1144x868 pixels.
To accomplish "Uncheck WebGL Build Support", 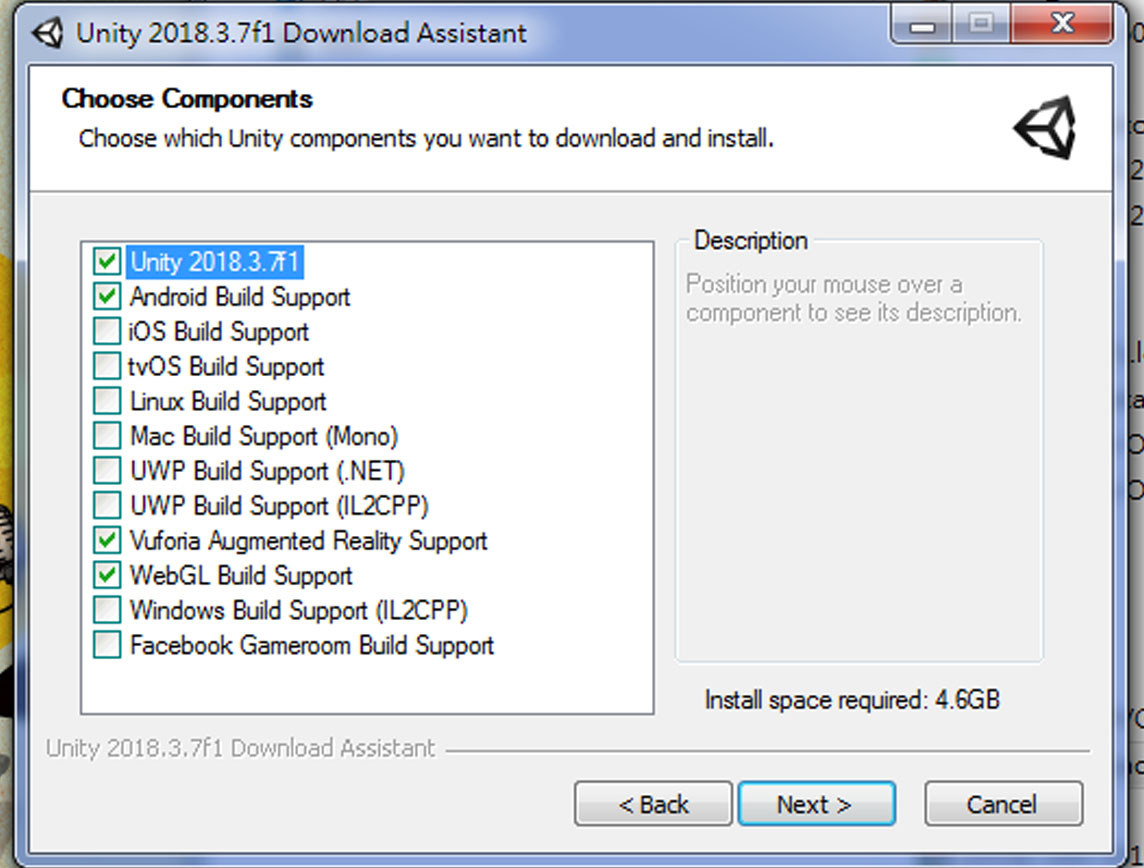I will pyautogui.click(x=106, y=576).
